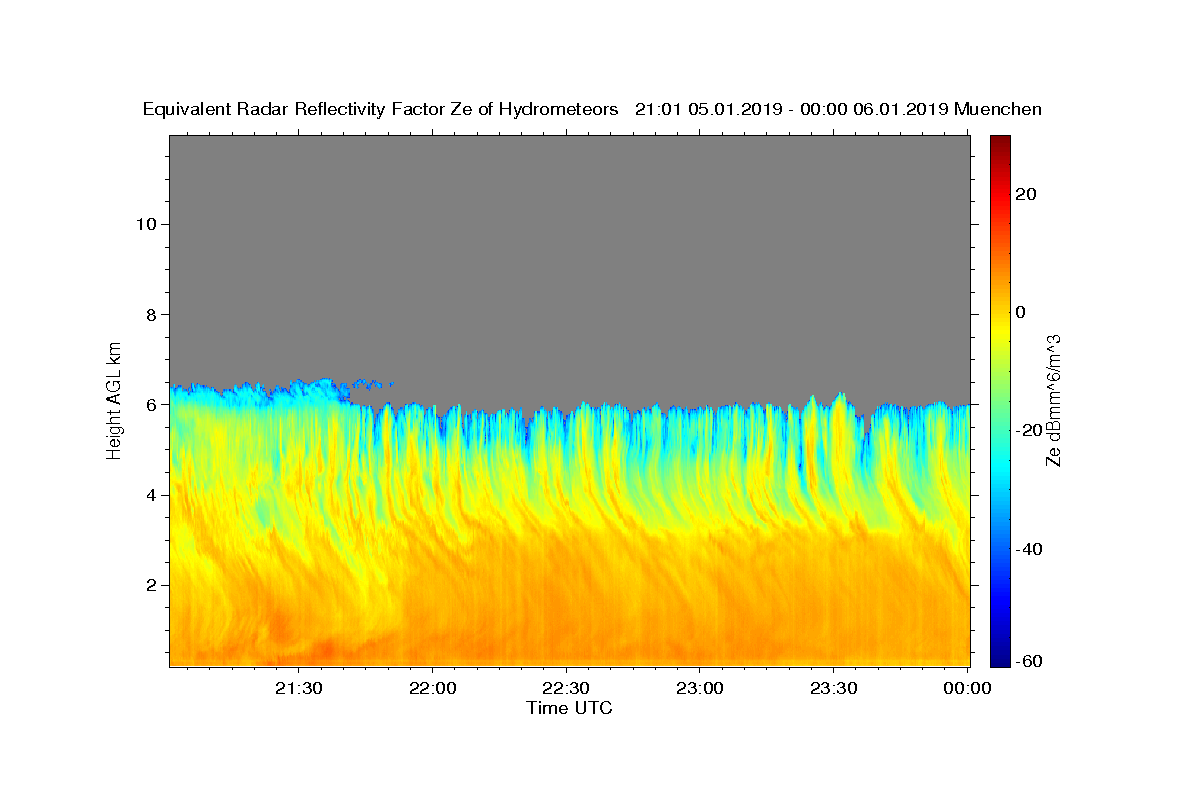1200x800 pixels.
Task: Click the 23:30 time tick label
Action: pos(833,688)
